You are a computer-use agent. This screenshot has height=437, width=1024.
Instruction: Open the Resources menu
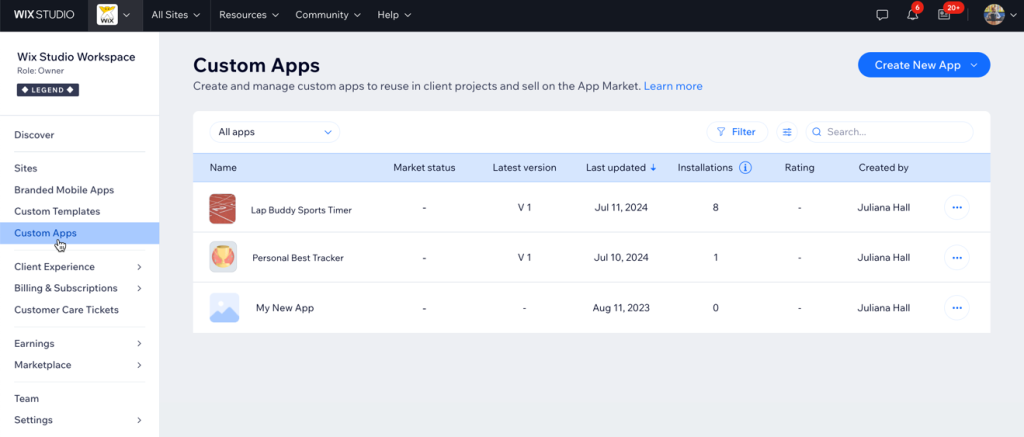[x=249, y=14]
